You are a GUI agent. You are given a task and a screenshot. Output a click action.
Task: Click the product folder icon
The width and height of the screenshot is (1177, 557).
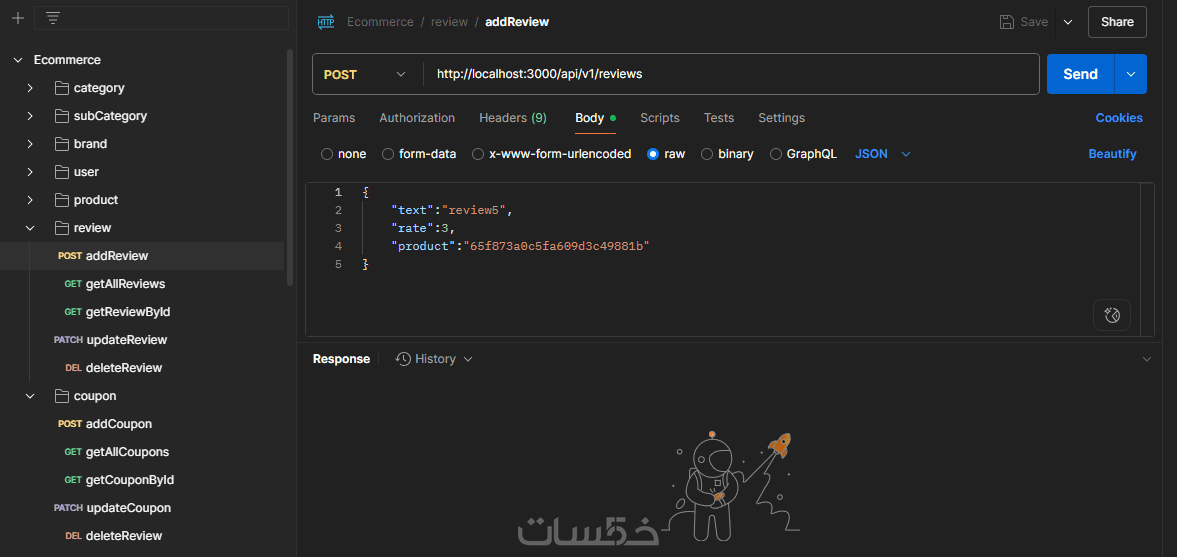[x=61, y=200]
